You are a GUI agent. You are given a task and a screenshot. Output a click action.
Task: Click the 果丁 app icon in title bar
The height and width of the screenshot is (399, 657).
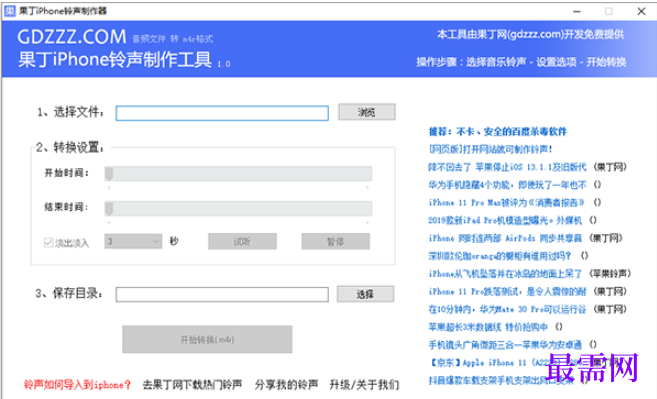[x=9, y=11]
